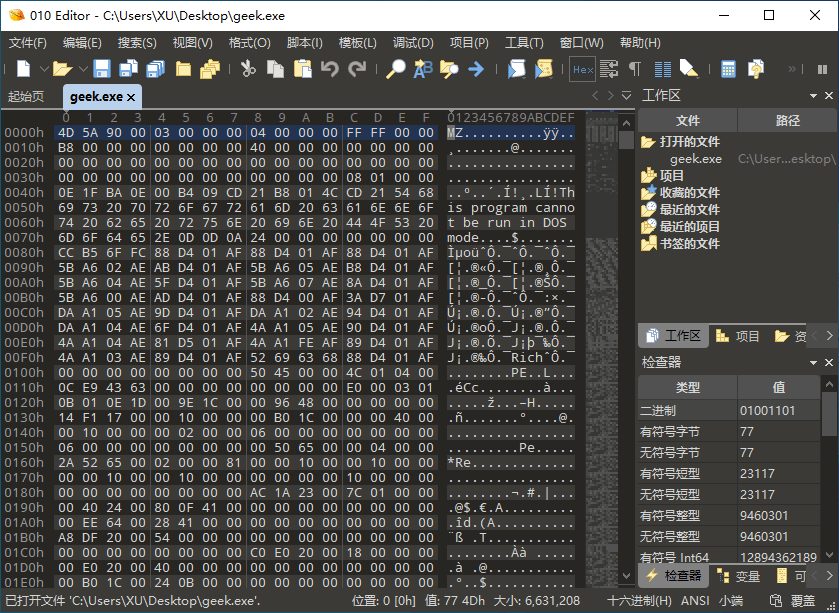This screenshot has width=839, height=613.
Task: Expand the toolbar overflow chevron
Action: pos(792,69)
